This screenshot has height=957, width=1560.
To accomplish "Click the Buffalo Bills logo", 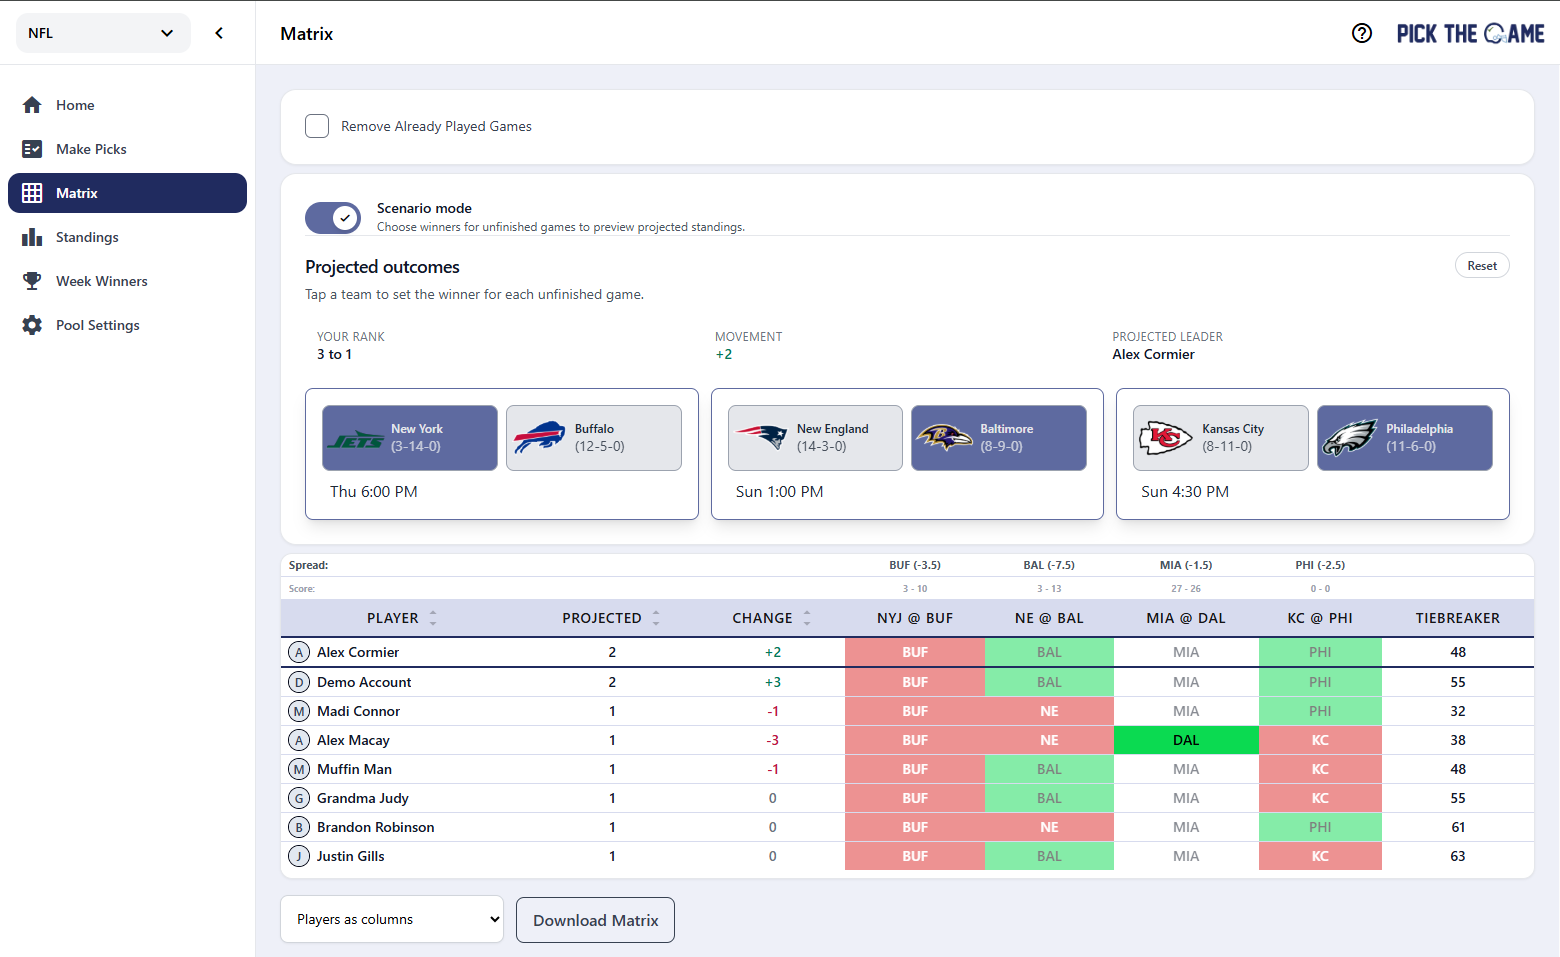I will coord(539,438).
